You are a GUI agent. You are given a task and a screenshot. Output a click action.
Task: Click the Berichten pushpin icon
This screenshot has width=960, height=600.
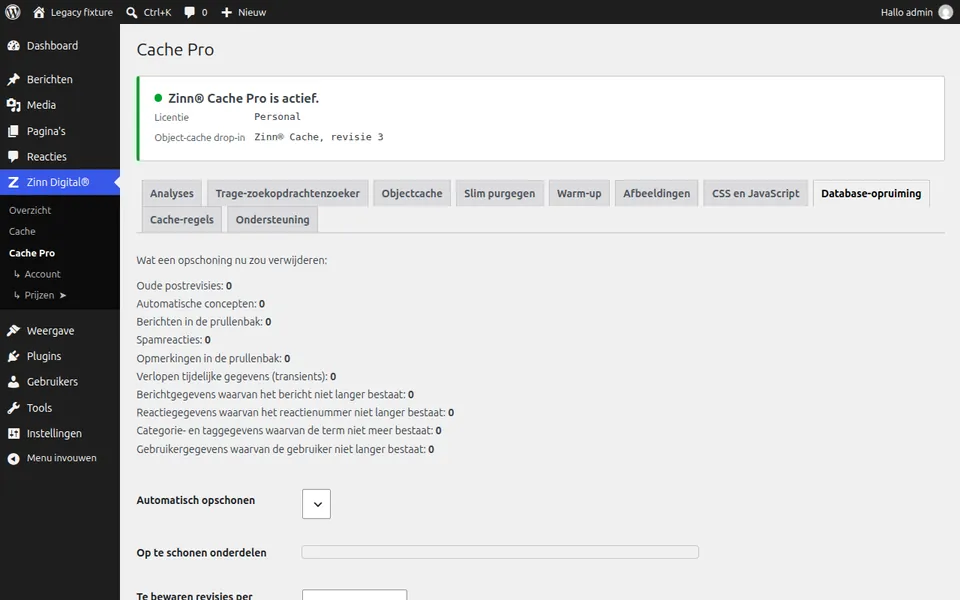tap(13, 80)
